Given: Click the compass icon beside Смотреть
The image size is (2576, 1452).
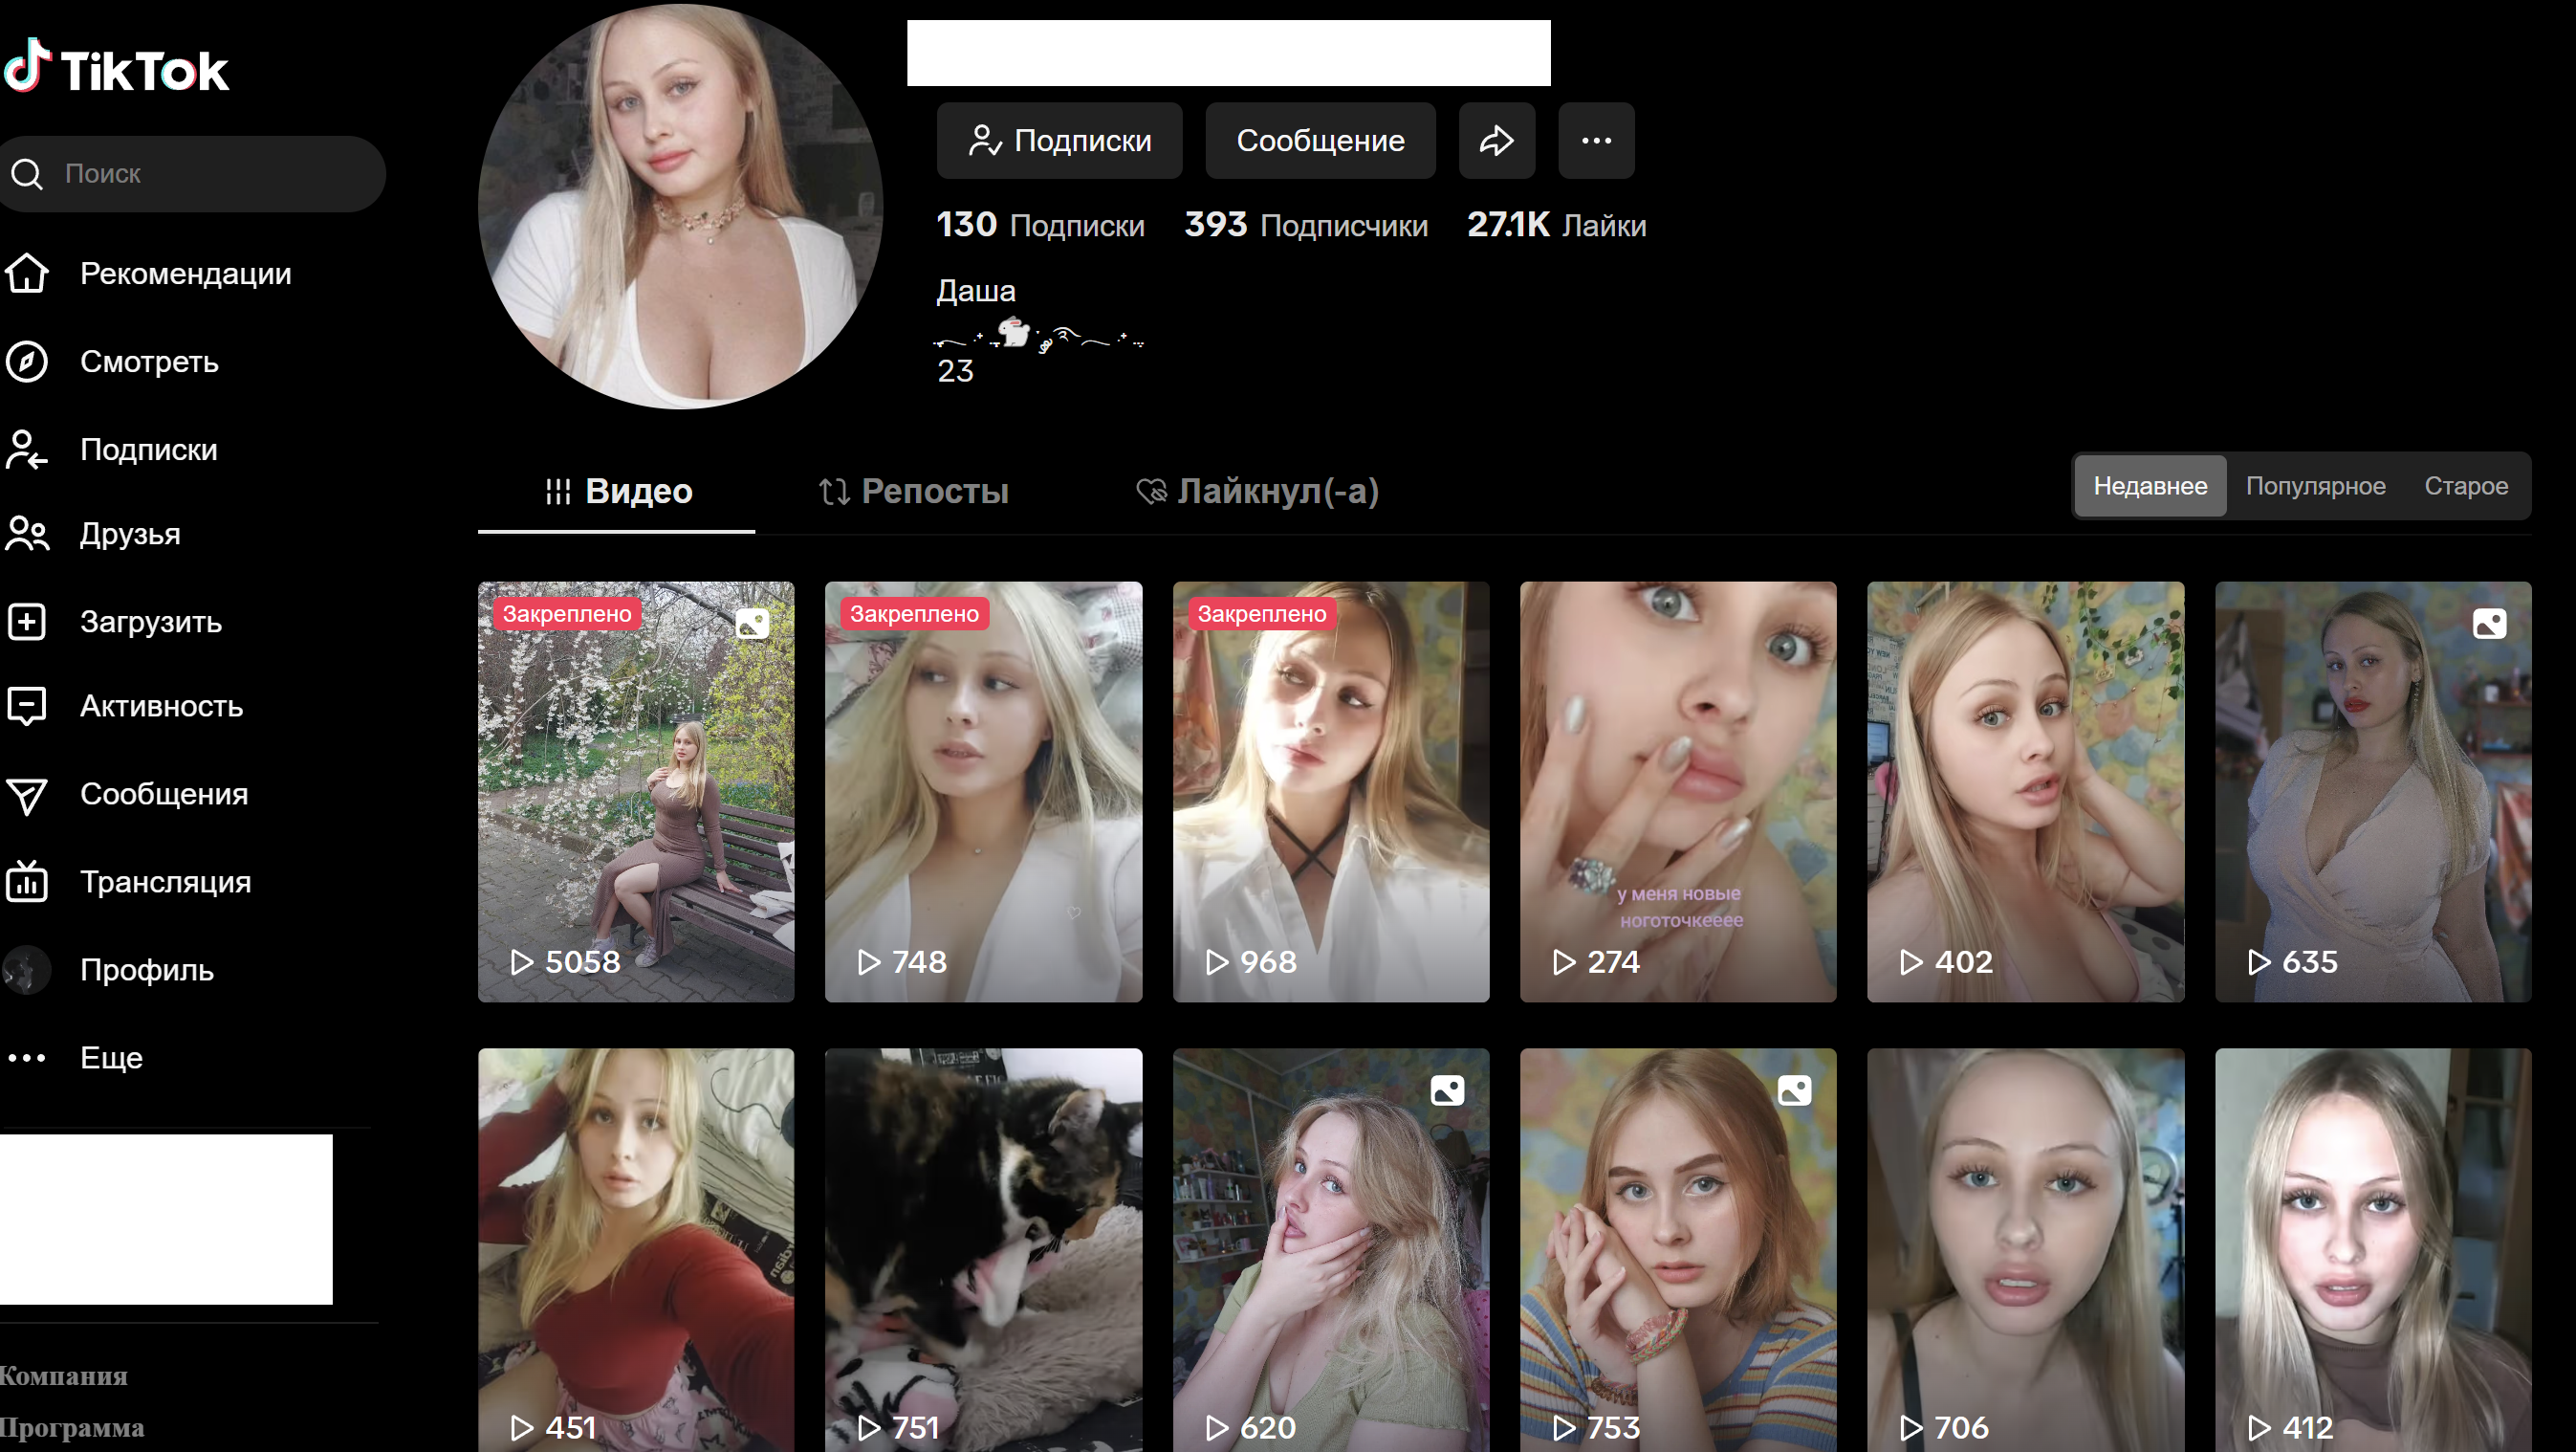Looking at the screenshot, I should click(27, 362).
